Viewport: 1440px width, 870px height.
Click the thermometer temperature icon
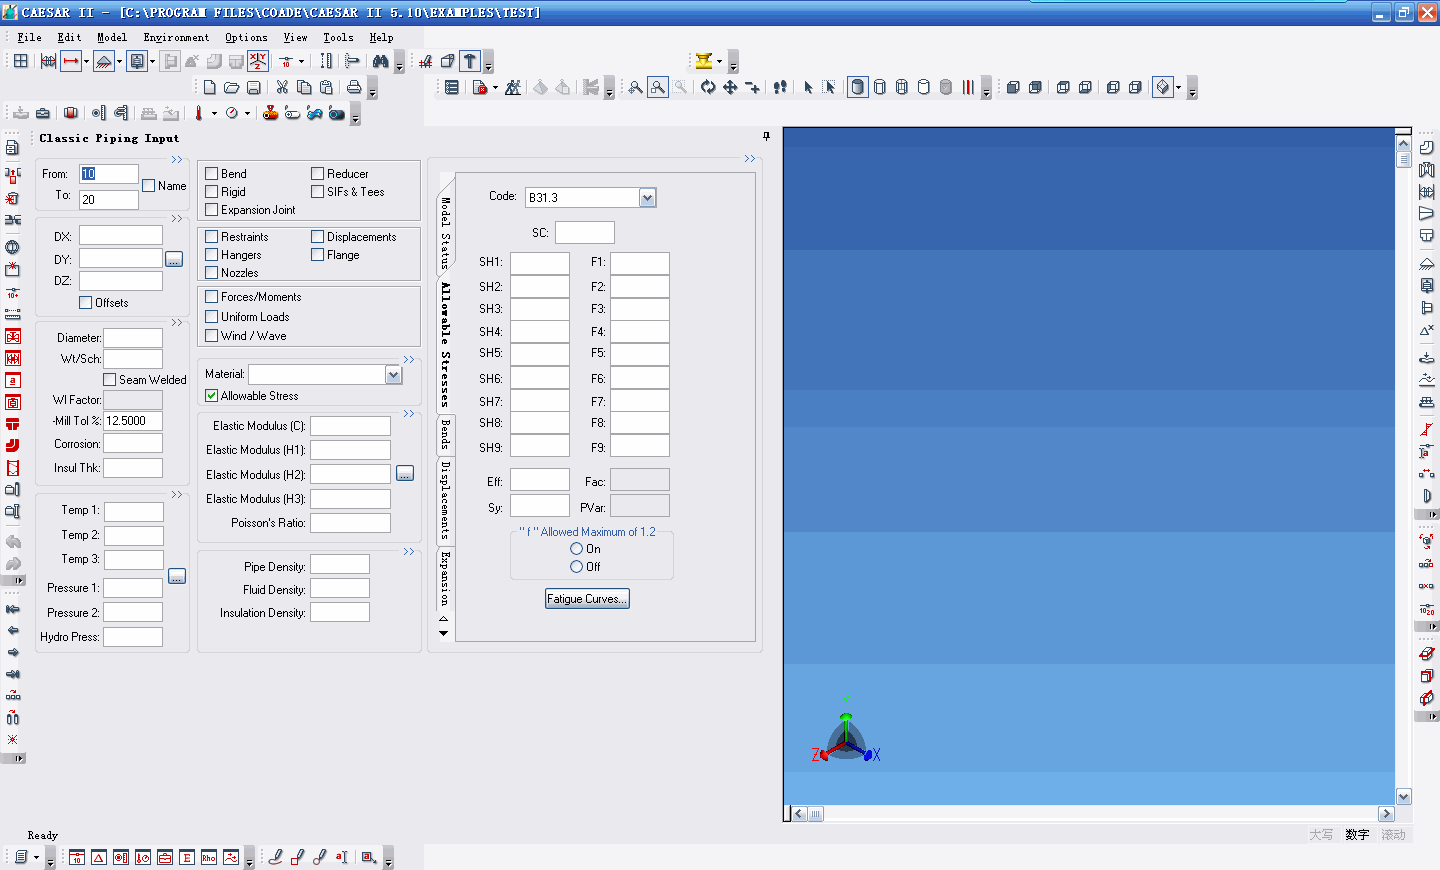(199, 114)
